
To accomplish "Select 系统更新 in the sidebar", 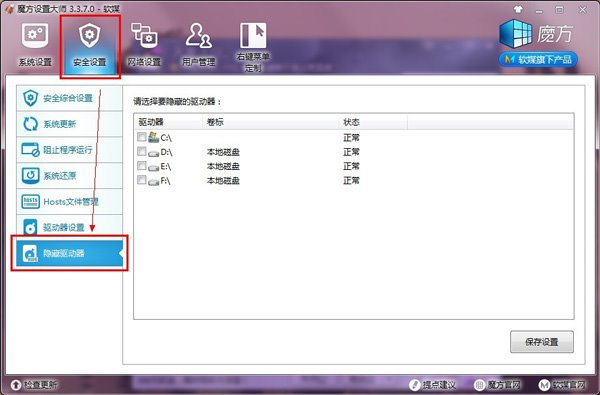I will click(69, 124).
